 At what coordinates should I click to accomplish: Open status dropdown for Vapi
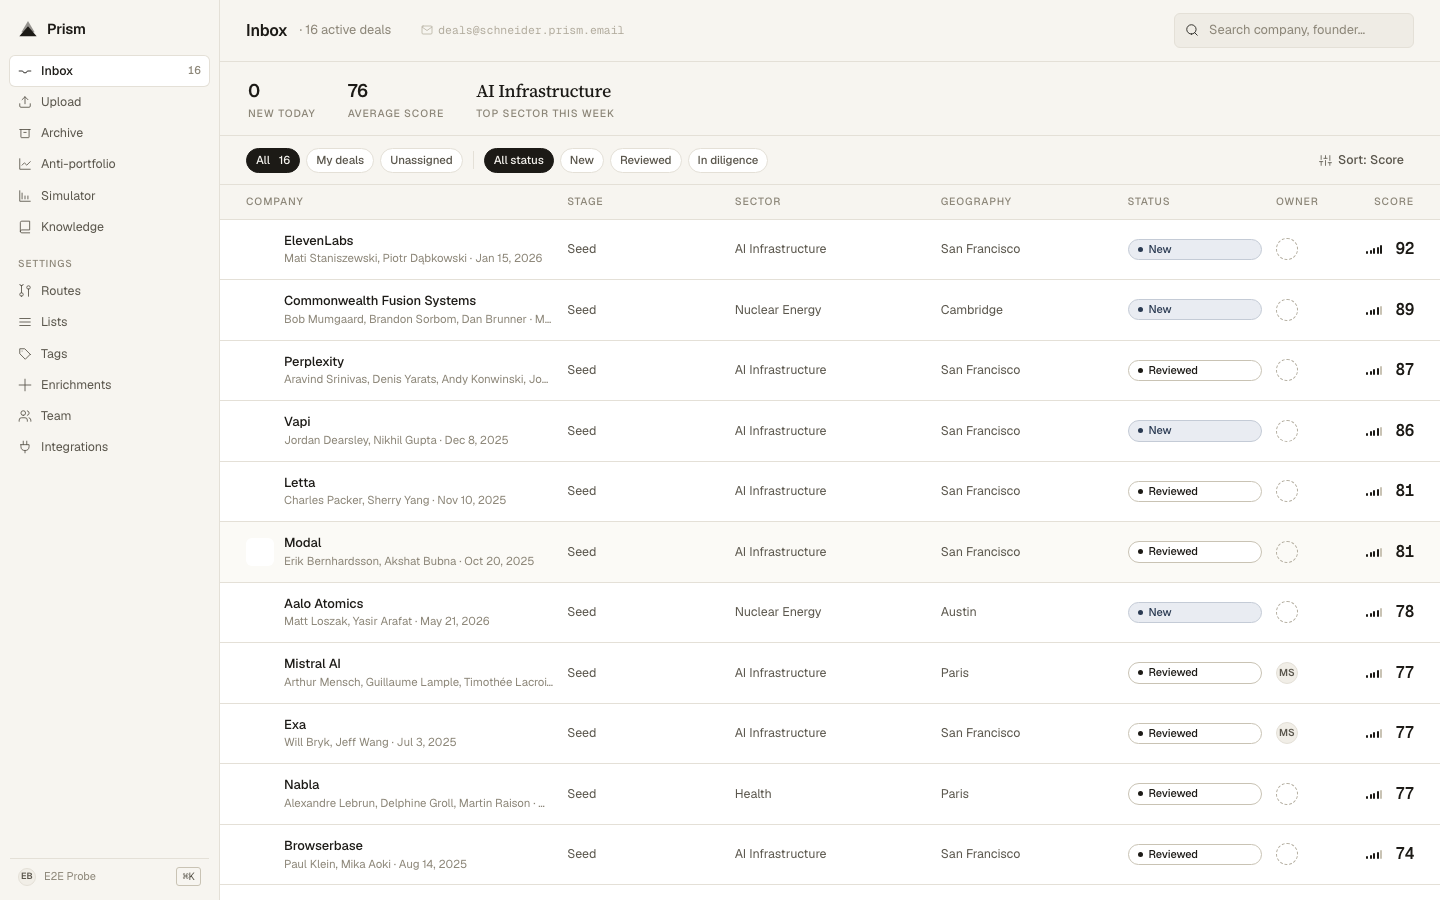click(1194, 431)
